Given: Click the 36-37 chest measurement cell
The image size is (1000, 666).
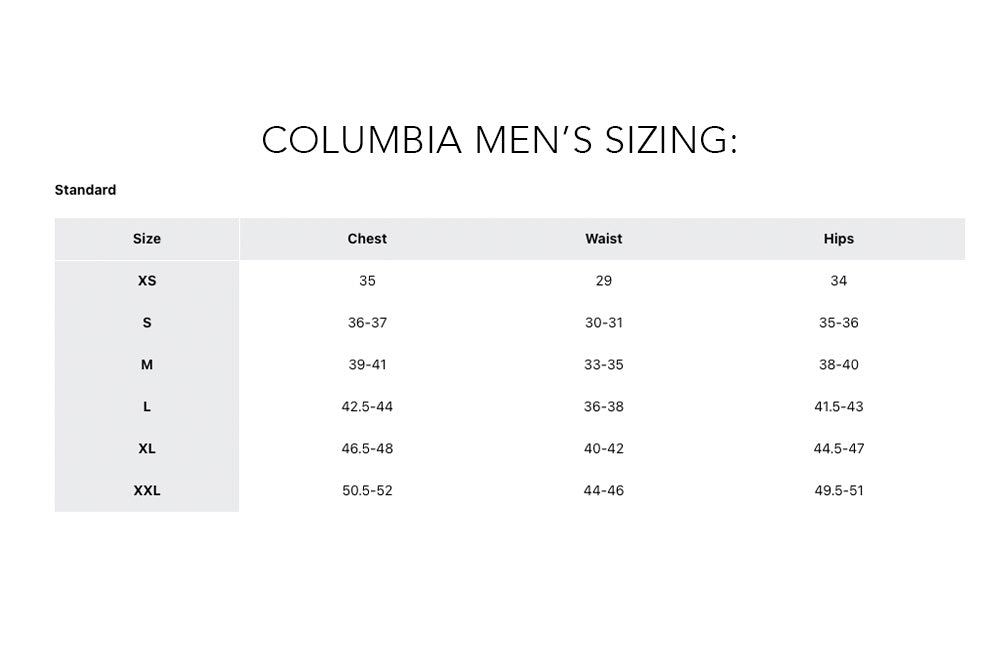Looking at the screenshot, I should [x=367, y=323].
